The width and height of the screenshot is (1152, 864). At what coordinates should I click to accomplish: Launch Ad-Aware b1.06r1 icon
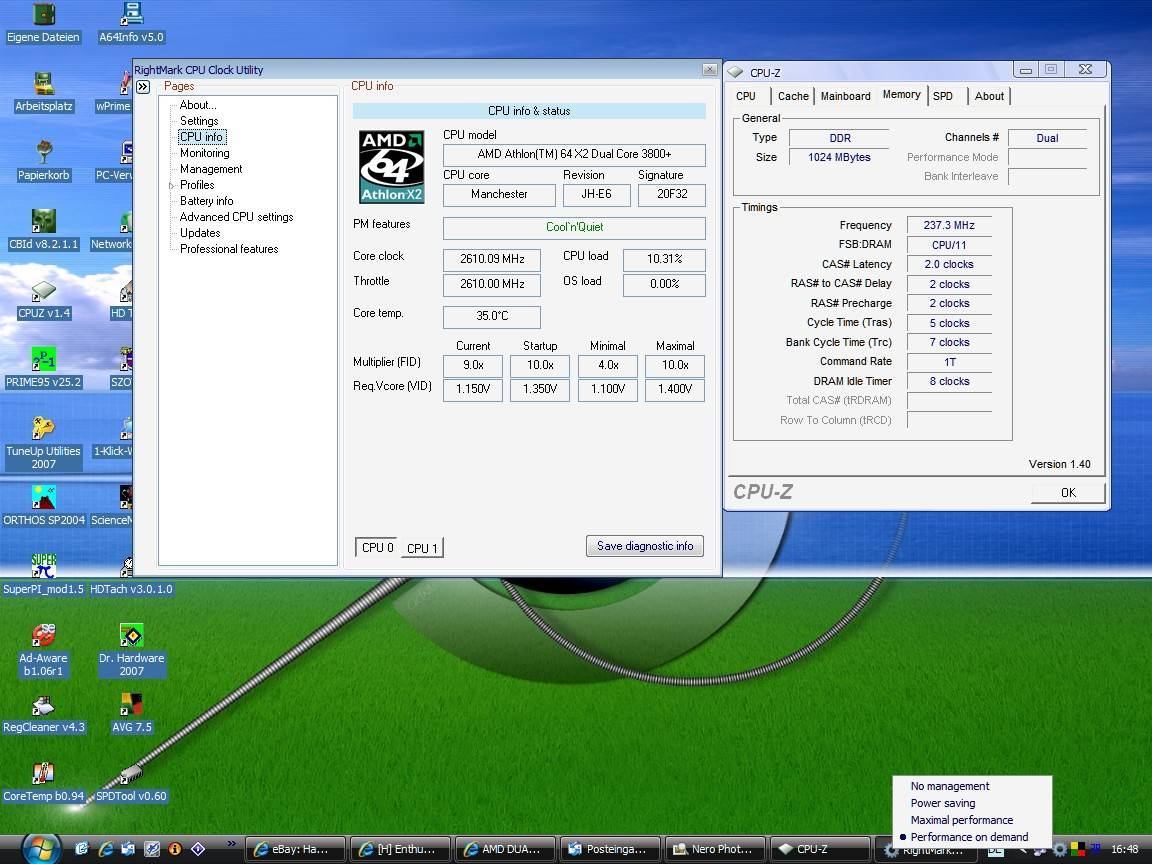[43, 651]
